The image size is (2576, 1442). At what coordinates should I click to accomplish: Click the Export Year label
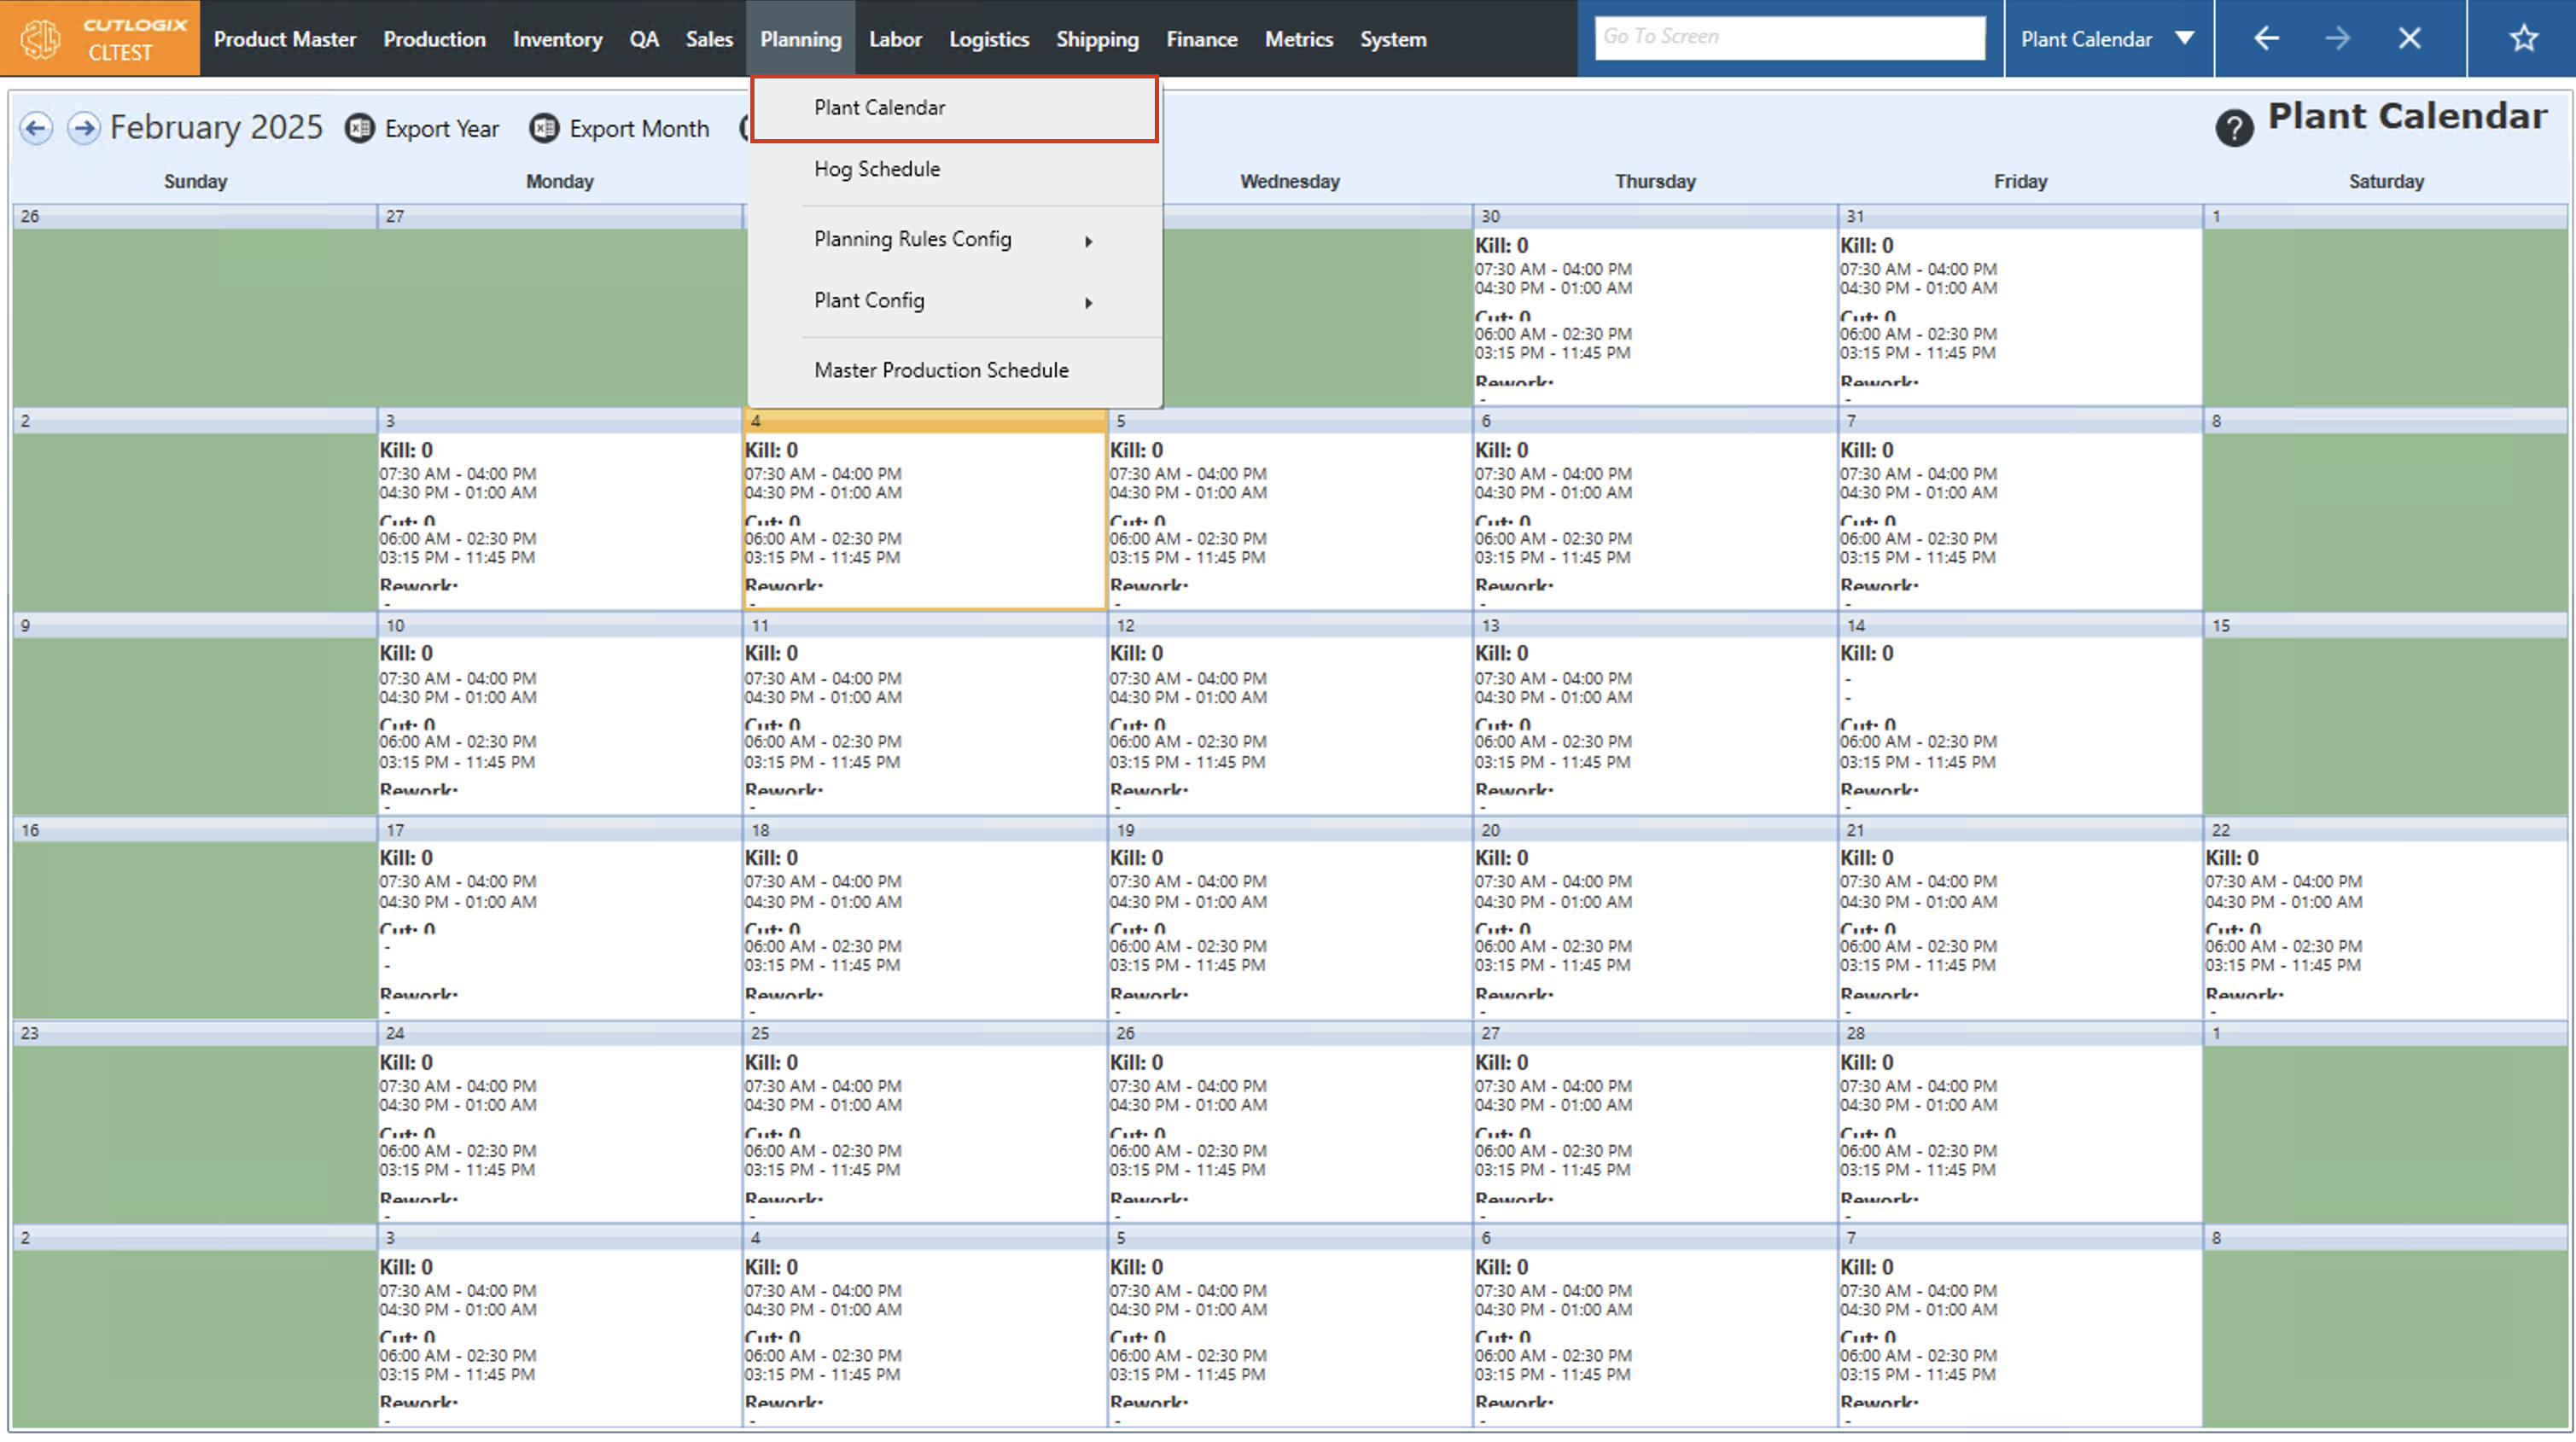(x=441, y=129)
